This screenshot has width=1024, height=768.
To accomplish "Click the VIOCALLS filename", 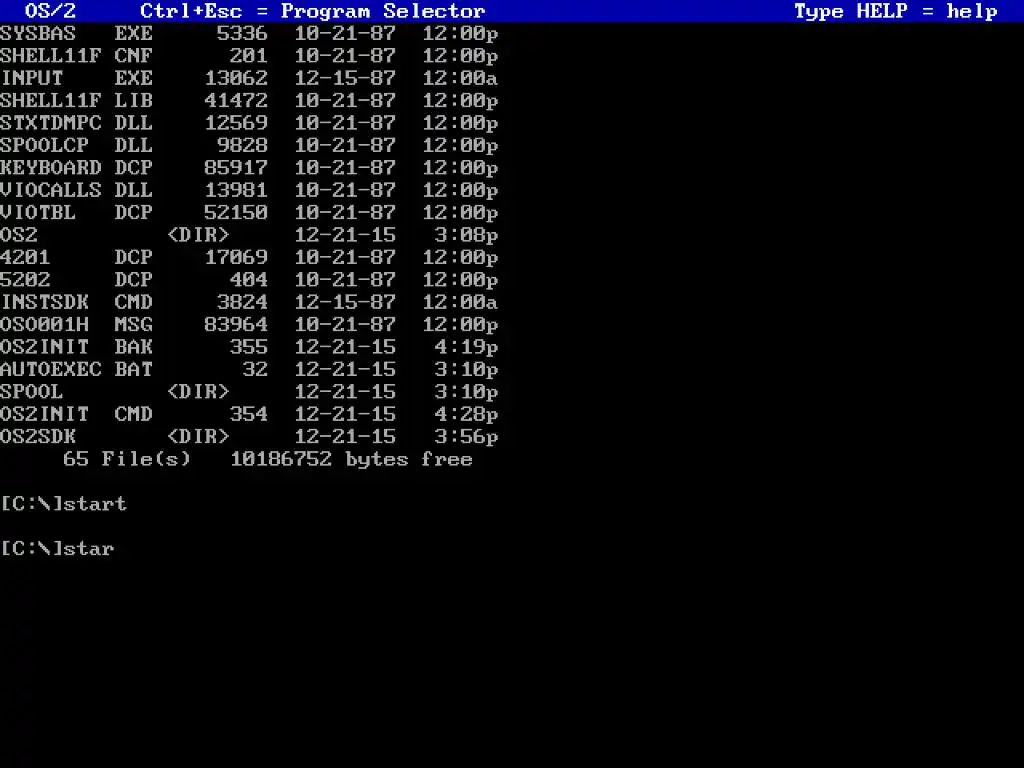I will [51, 190].
